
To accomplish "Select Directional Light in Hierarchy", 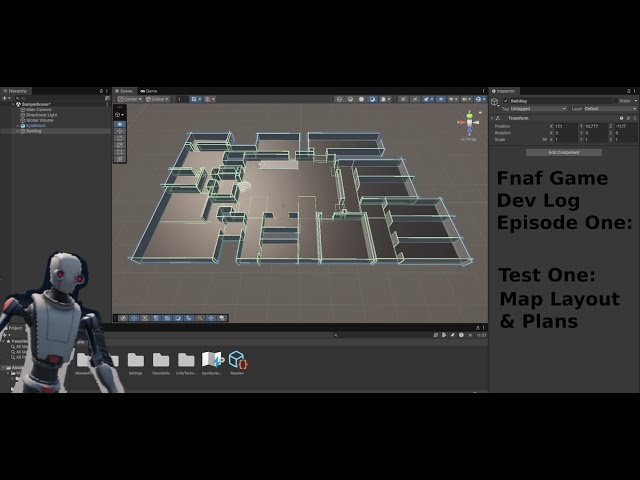I will coord(41,115).
